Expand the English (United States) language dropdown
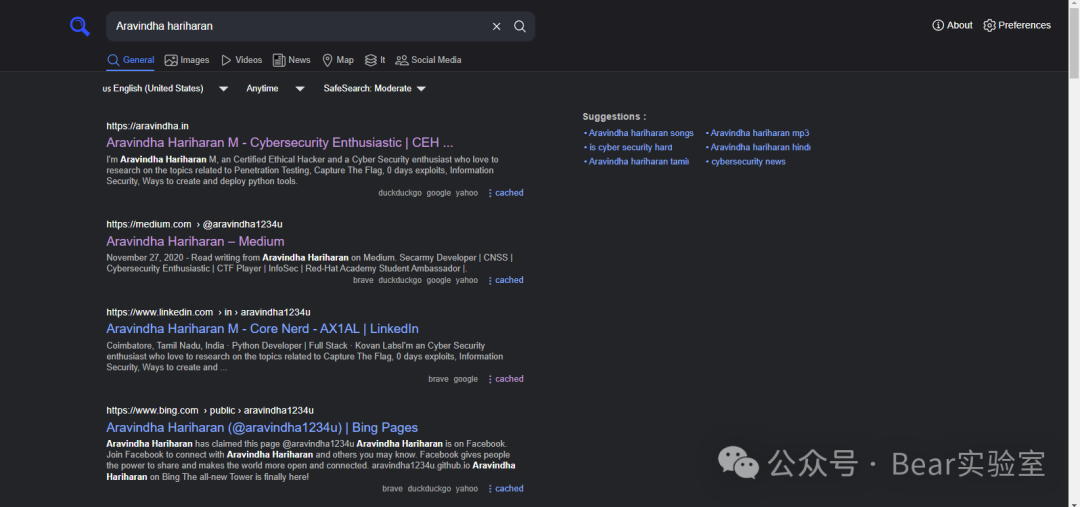Viewport: 1080px width, 507px height. [x=165, y=89]
